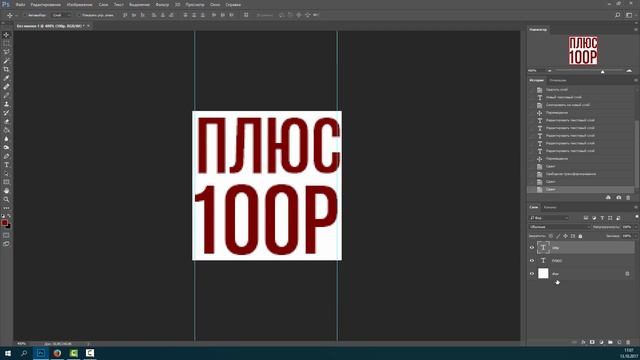This screenshot has width=640, height=360.
Task: Select the Eraser tool
Action: pos(6,122)
